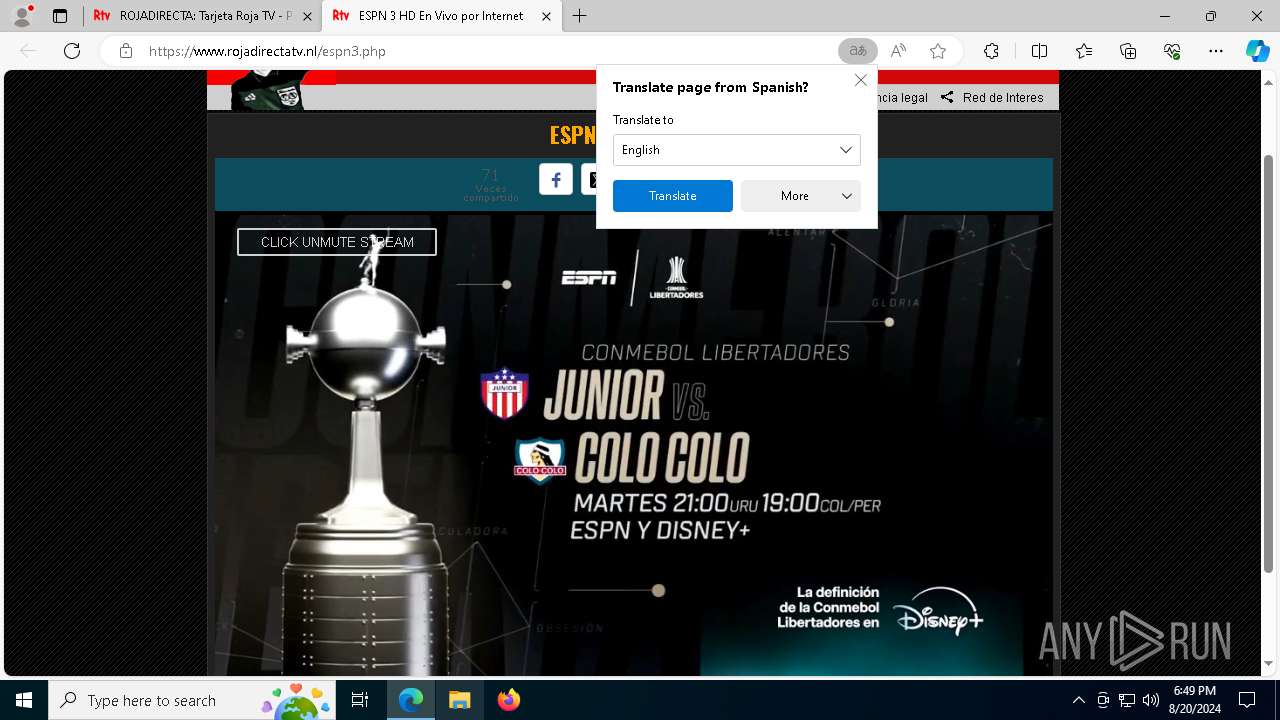
Task: Add this page to favorites star
Action: tap(938, 51)
